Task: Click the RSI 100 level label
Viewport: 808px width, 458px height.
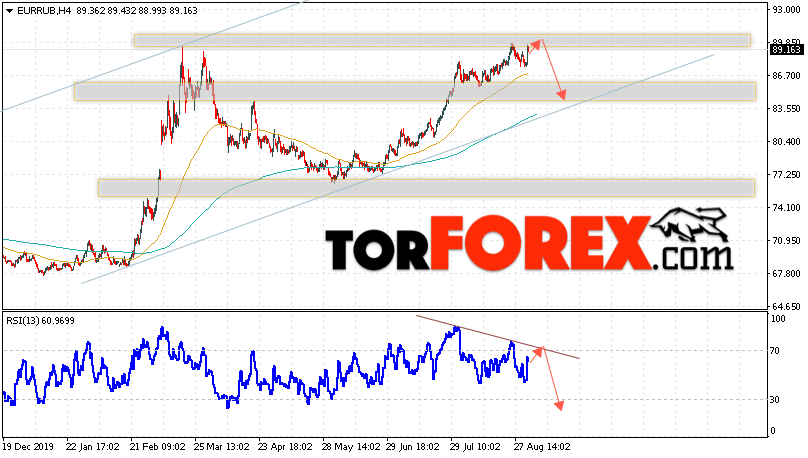Action: pyautogui.click(x=778, y=319)
